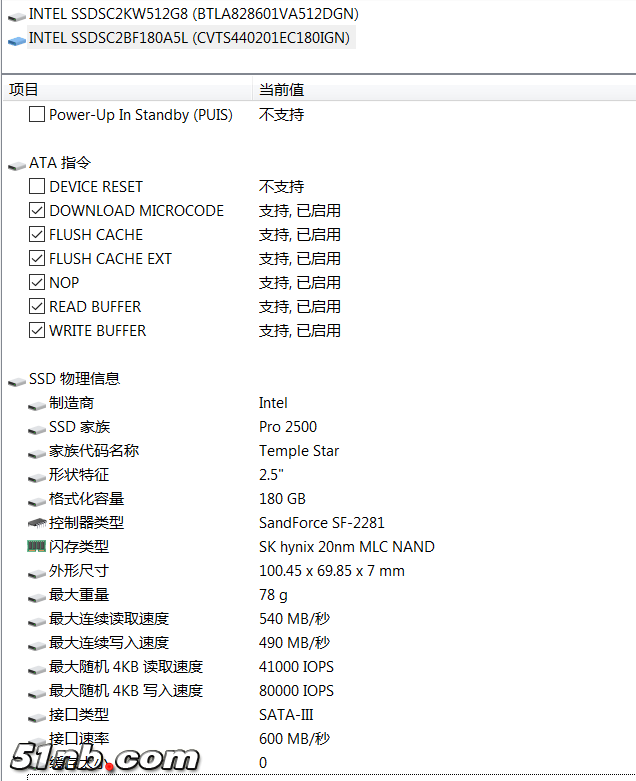Screen dimensions: 636x781
Task: Select the ATA 指令 group header
Action: tap(60, 162)
